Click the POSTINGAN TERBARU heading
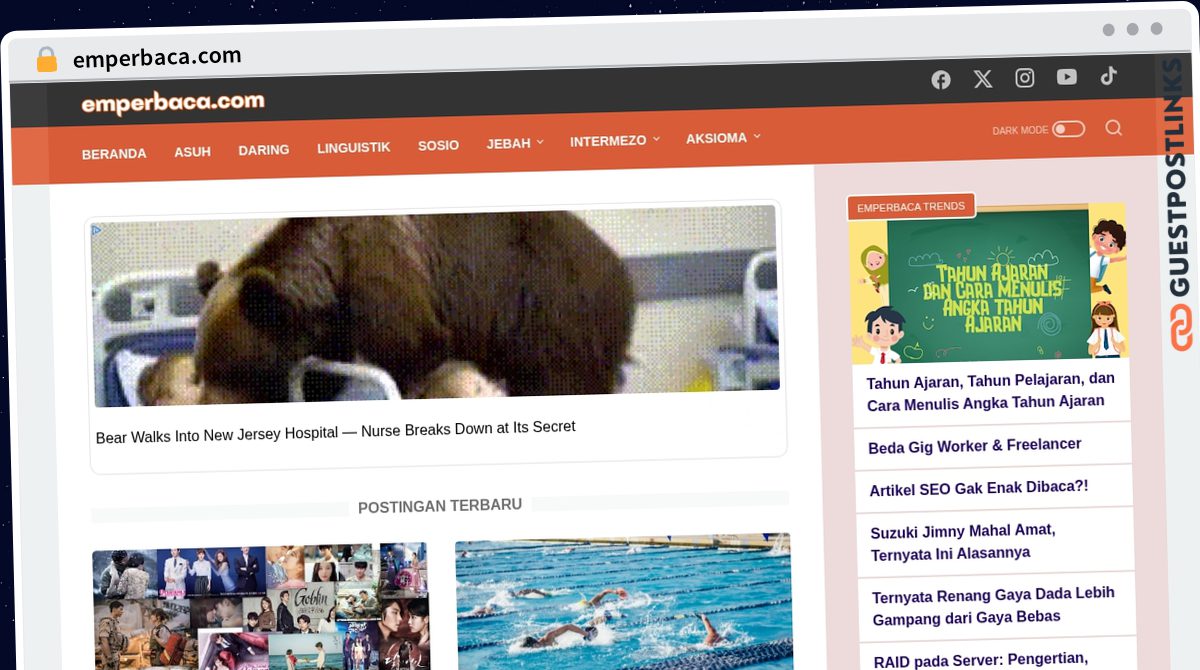The height and width of the screenshot is (670, 1200). point(440,506)
